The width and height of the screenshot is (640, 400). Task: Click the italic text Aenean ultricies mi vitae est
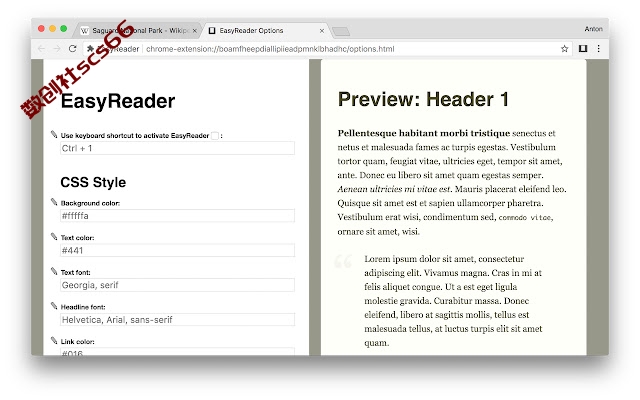coord(394,189)
